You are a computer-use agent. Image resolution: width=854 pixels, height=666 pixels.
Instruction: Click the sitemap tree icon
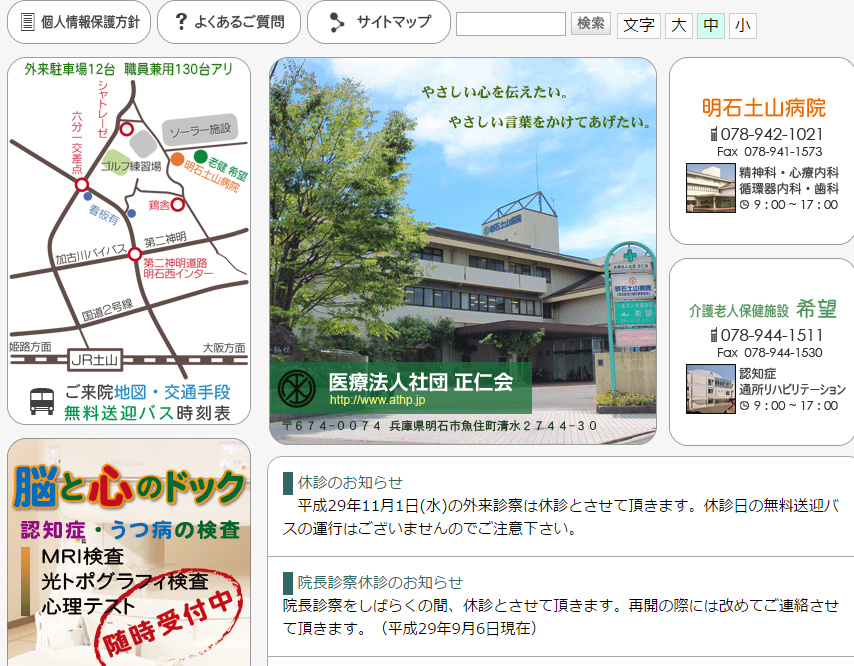point(337,22)
